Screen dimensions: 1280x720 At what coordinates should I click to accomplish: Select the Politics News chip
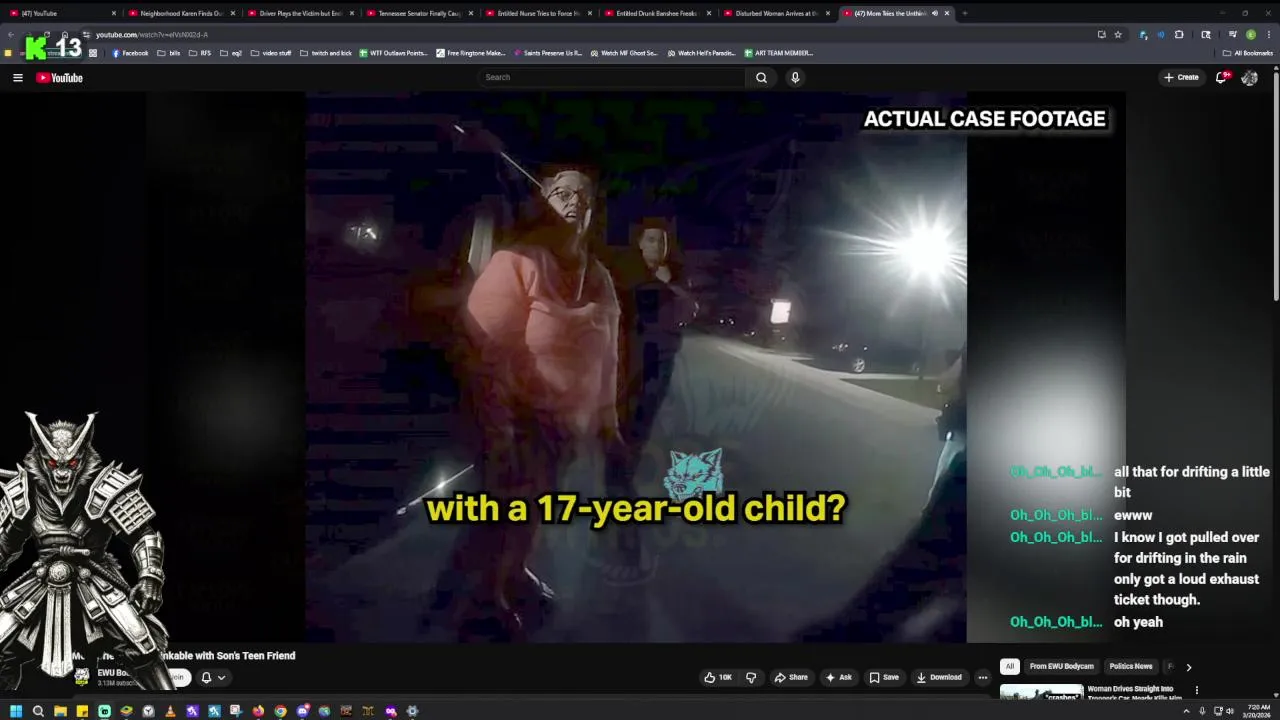[1130, 666]
